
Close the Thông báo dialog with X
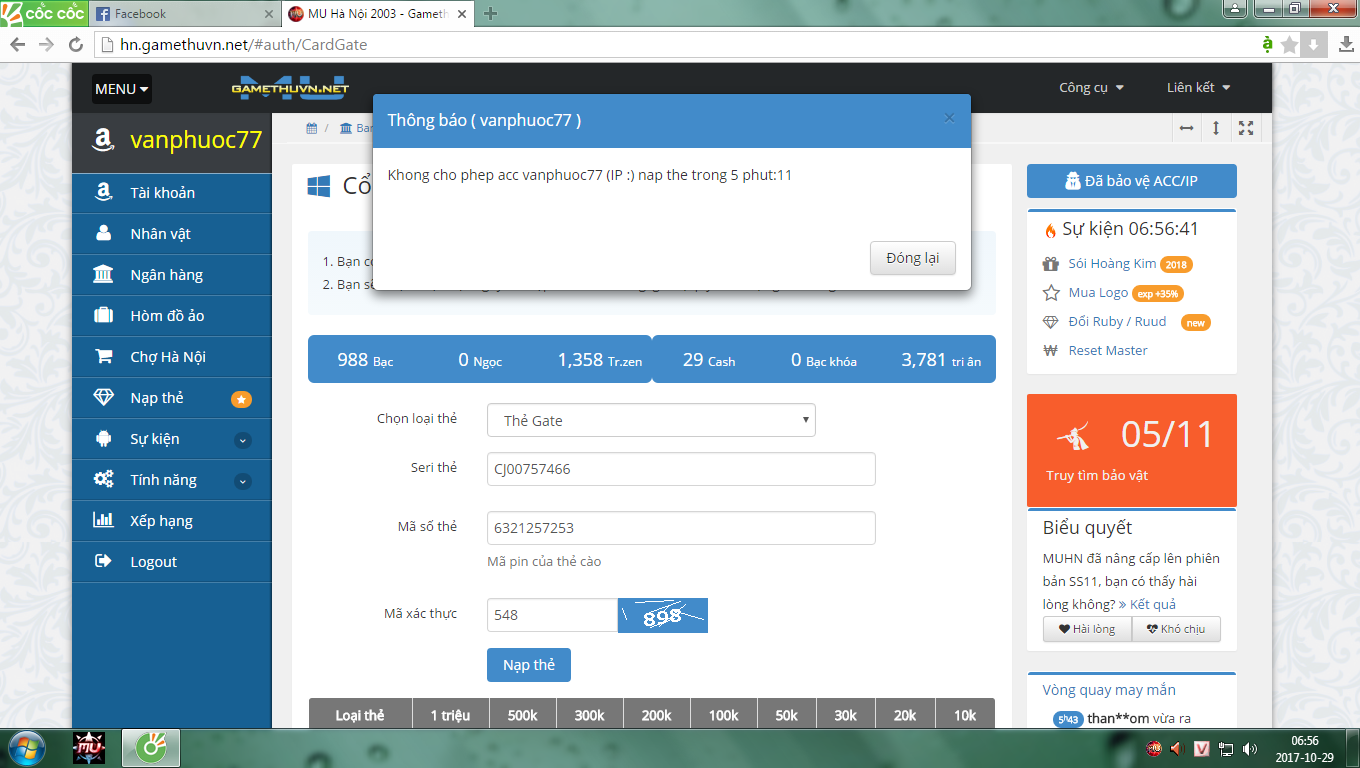[949, 119]
